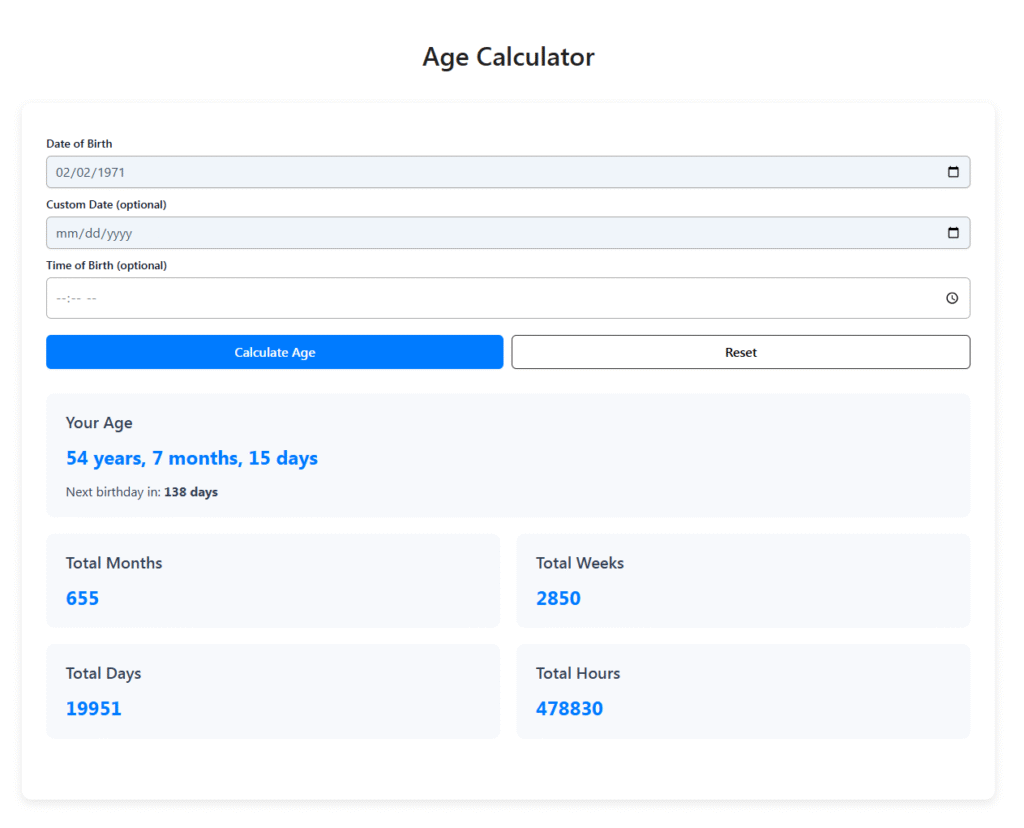This screenshot has height=828, width=1024.
Task: Click the Total Hours card title
Action: (578, 673)
